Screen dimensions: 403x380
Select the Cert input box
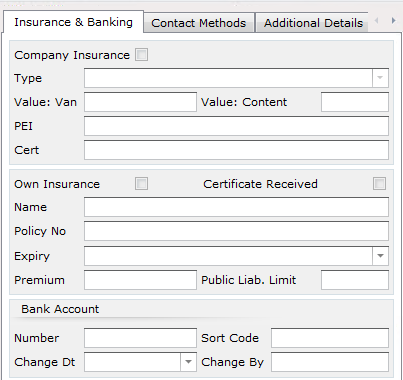point(236,150)
